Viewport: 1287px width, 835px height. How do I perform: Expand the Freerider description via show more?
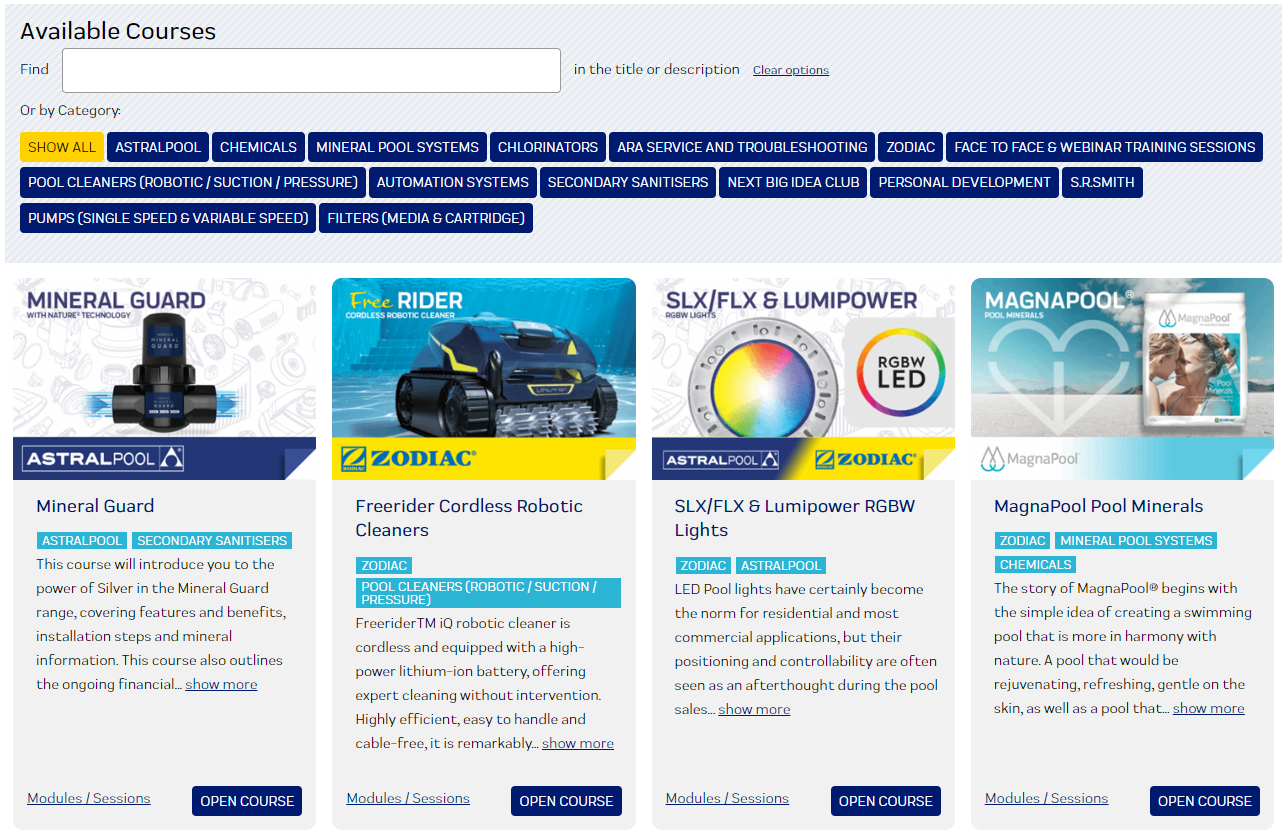pos(578,743)
